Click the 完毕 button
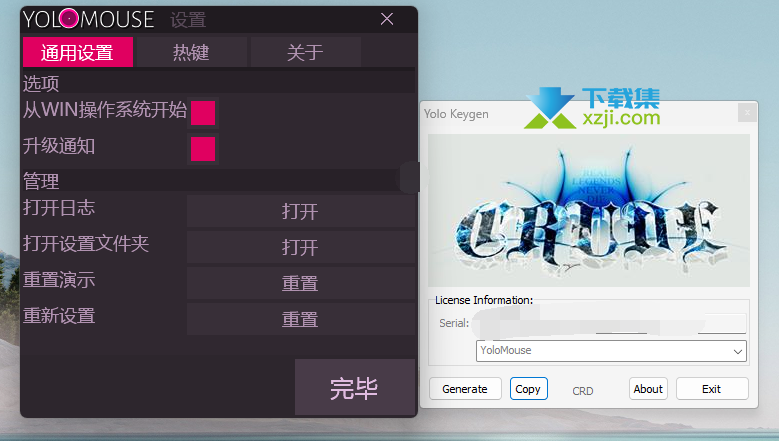This screenshot has width=779, height=441. pos(355,387)
